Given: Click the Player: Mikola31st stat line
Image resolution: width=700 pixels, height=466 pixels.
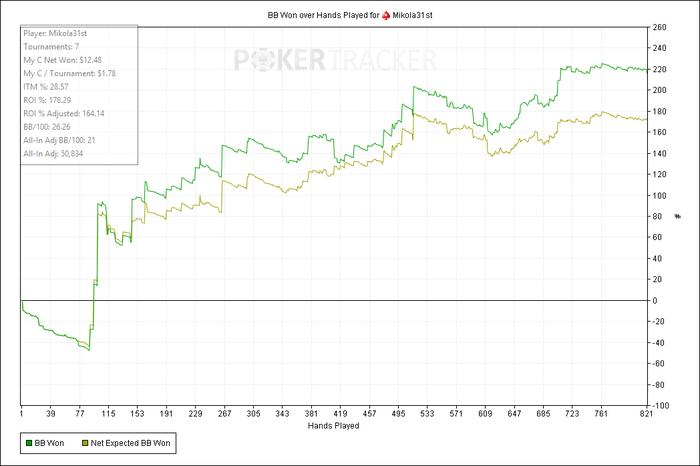Looking at the screenshot, I should point(55,33).
